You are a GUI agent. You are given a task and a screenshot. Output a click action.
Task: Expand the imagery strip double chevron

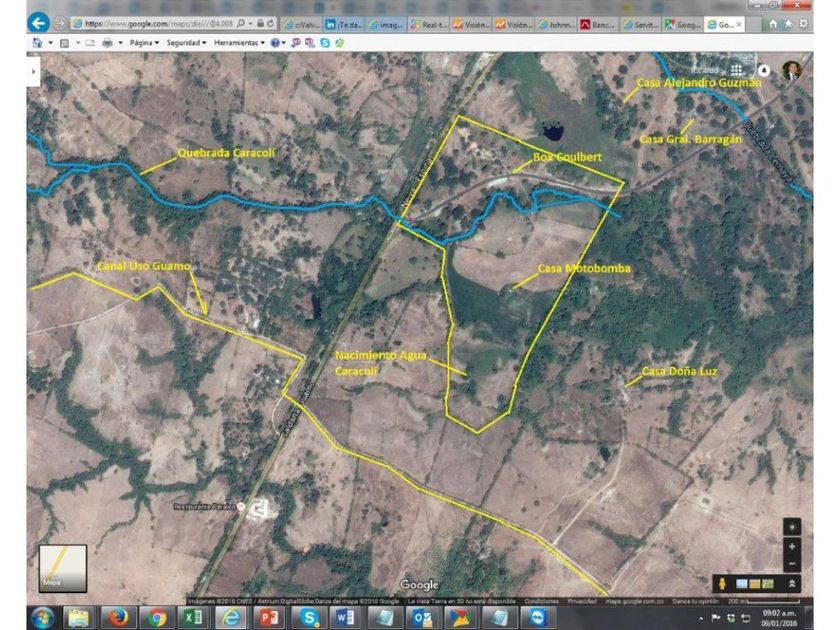pos(792,584)
